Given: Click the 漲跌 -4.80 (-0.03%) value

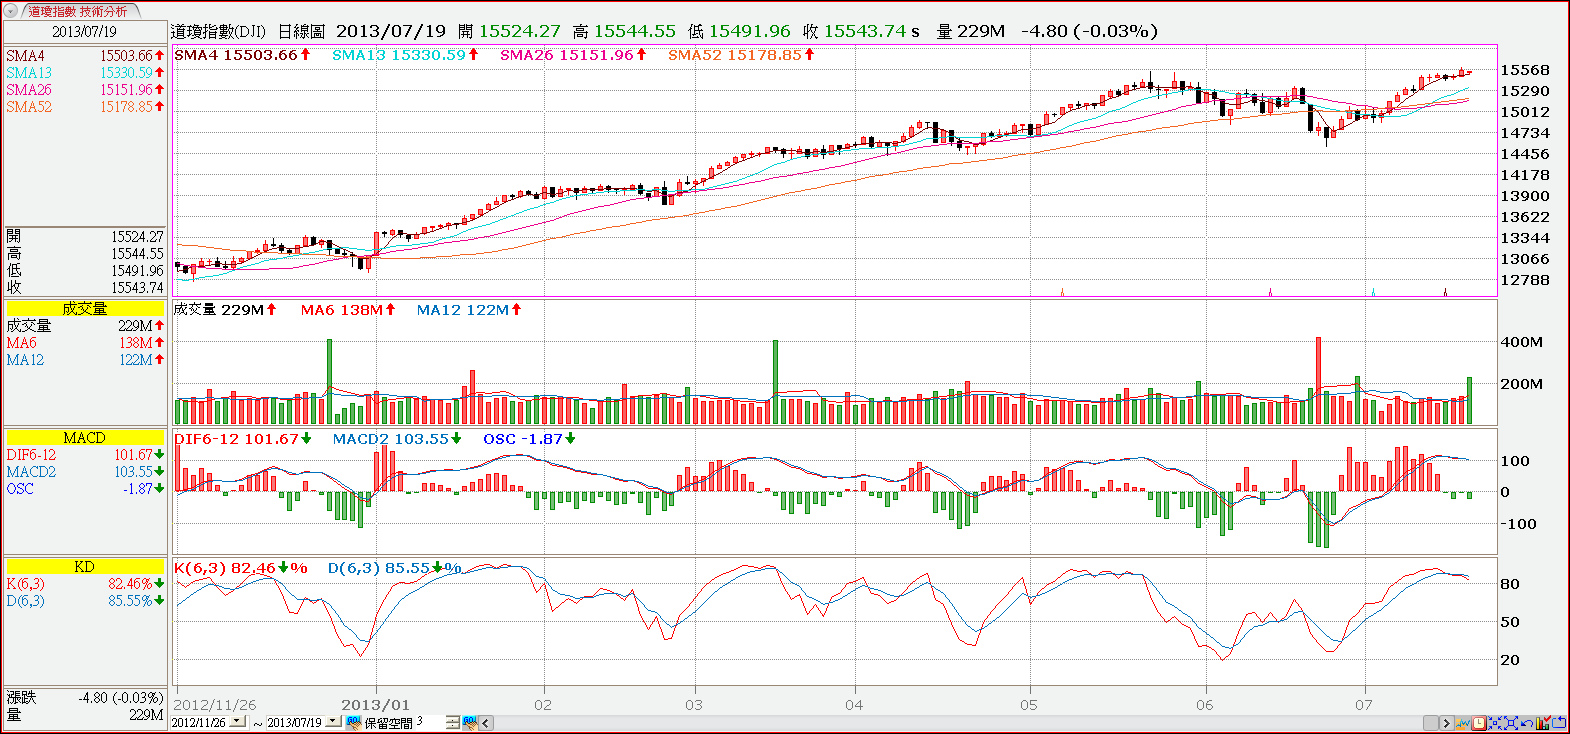Looking at the screenshot, I should point(121,698).
